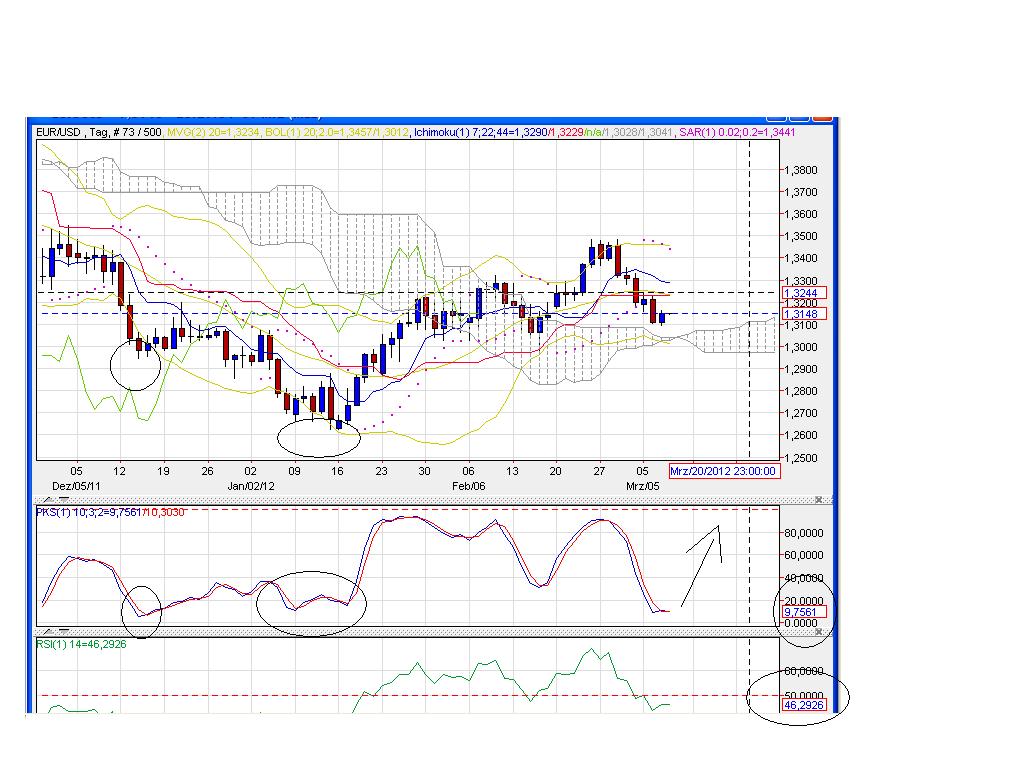Viewport: 1024px width, 768px height.
Task: Click the 1,3000 price axis label
Action: (x=801, y=347)
